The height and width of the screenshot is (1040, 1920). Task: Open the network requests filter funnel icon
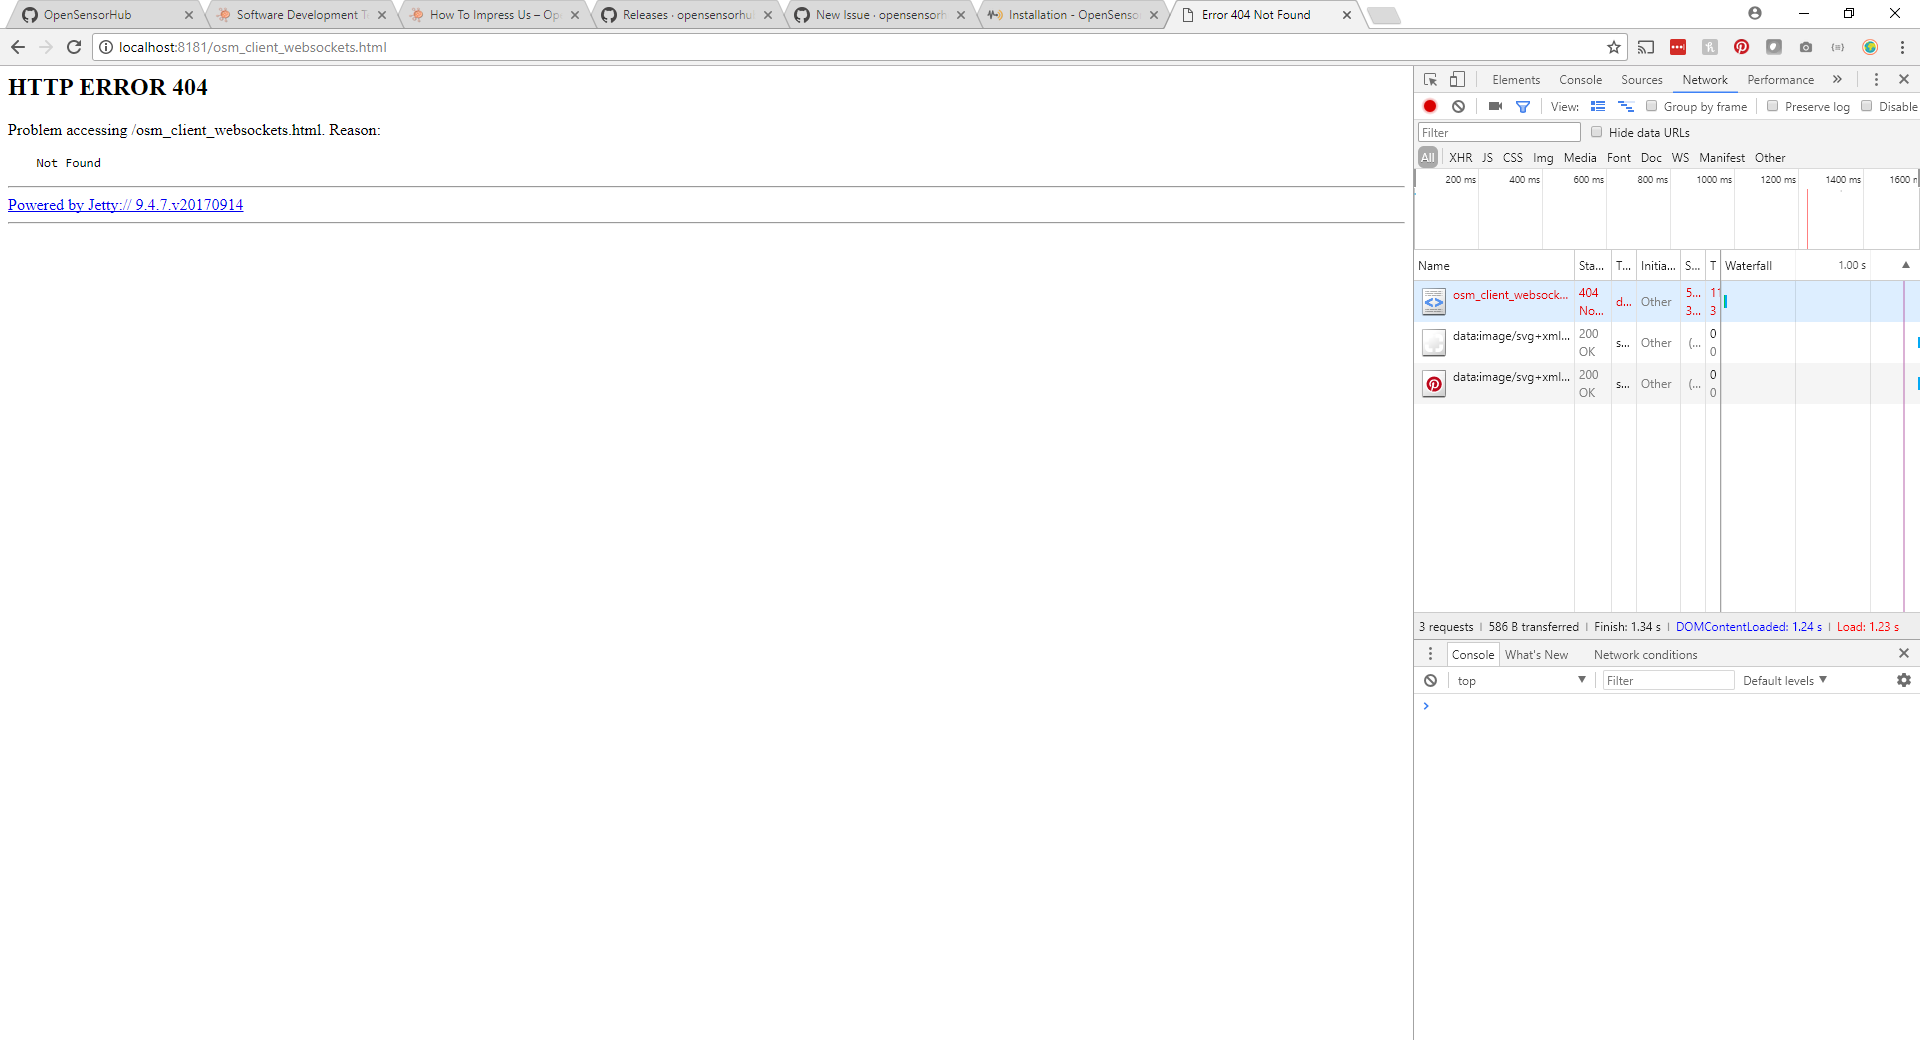pos(1523,106)
